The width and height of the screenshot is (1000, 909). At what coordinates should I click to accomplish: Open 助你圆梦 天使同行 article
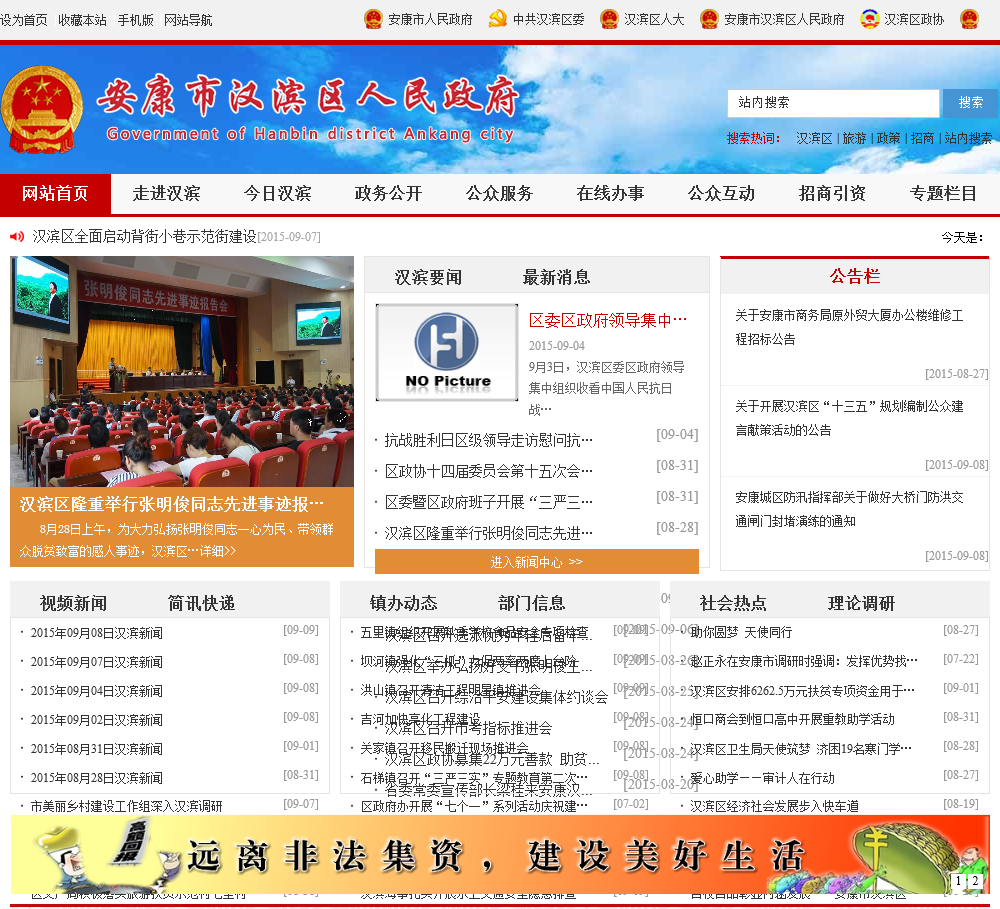click(x=741, y=632)
